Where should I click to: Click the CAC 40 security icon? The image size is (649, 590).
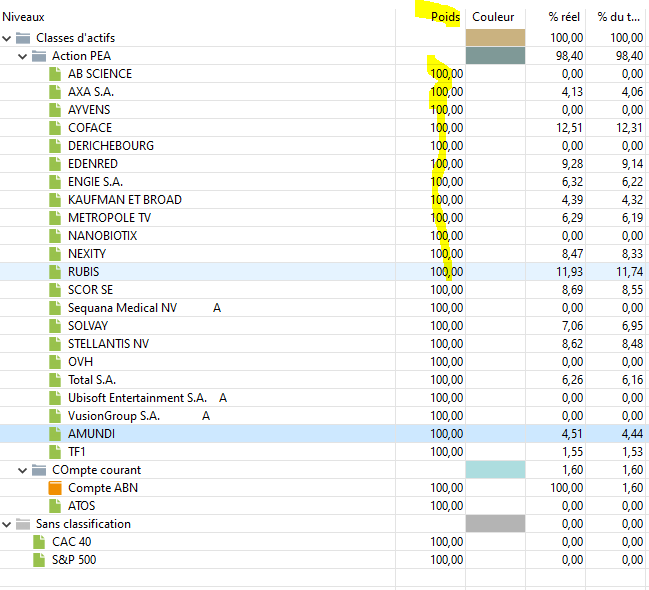(39, 542)
